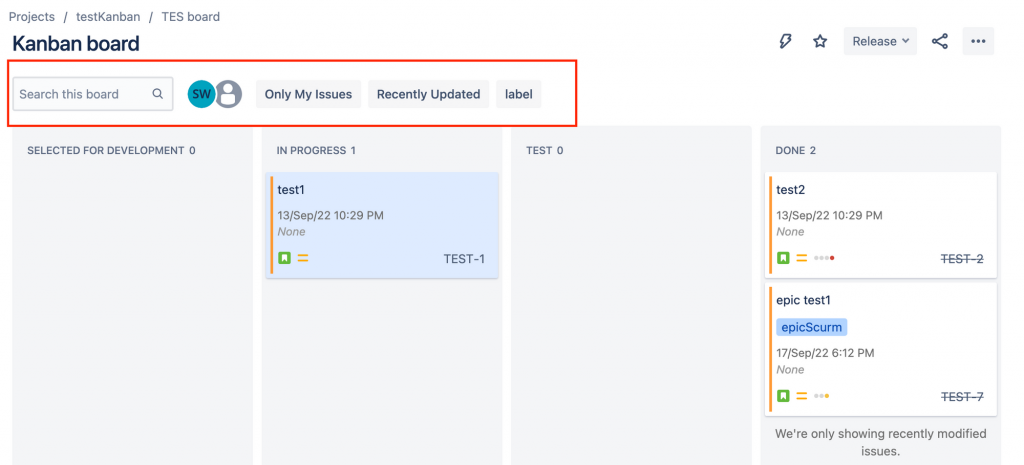Image resolution: width=1024 pixels, height=465 pixels.
Task: Open TES board from the breadcrumb
Action: [x=190, y=17]
